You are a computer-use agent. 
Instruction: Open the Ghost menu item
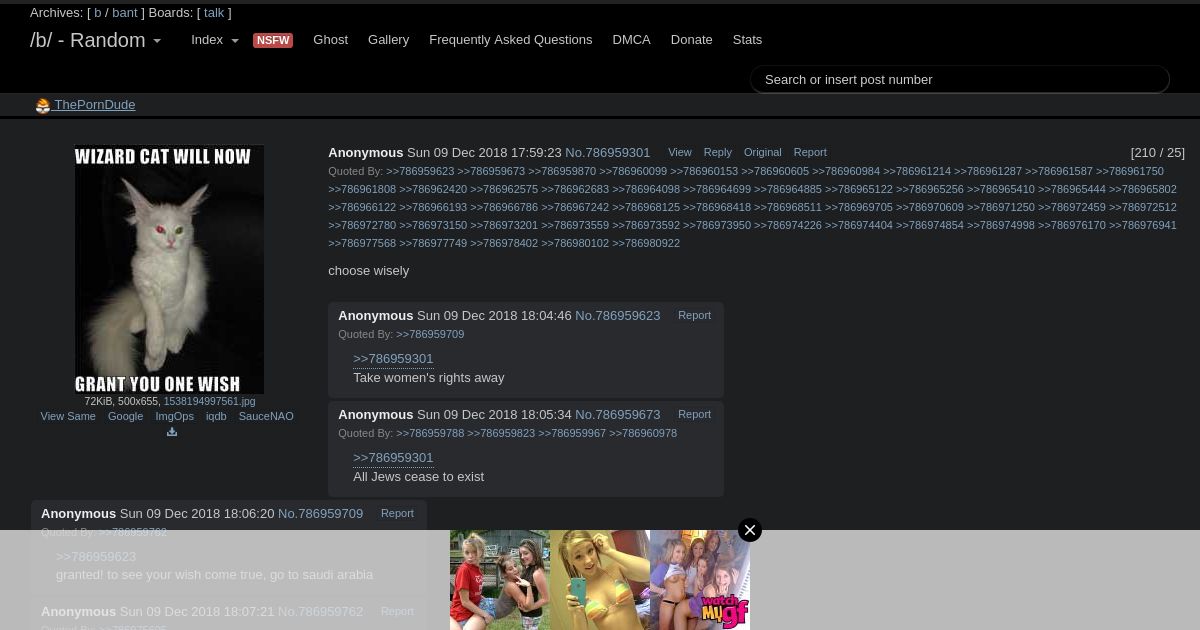pyautogui.click(x=330, y=40)
